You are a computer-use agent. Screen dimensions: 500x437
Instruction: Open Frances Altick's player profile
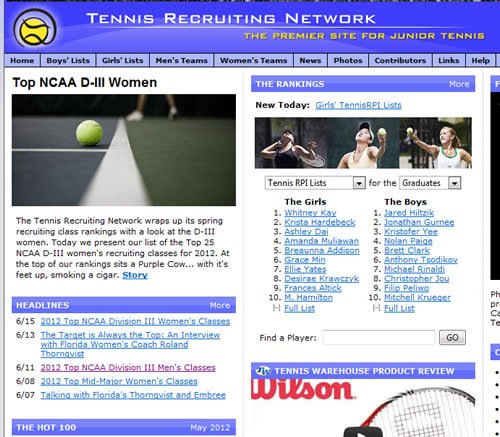pos(313,288)
